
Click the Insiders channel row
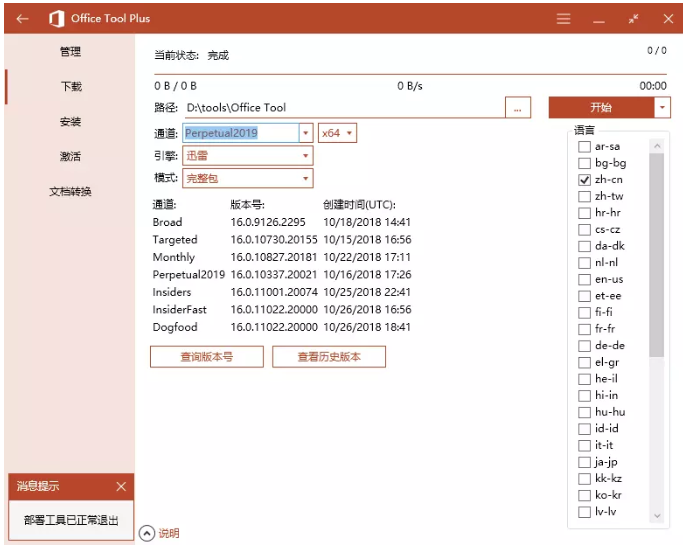(282, 292)
